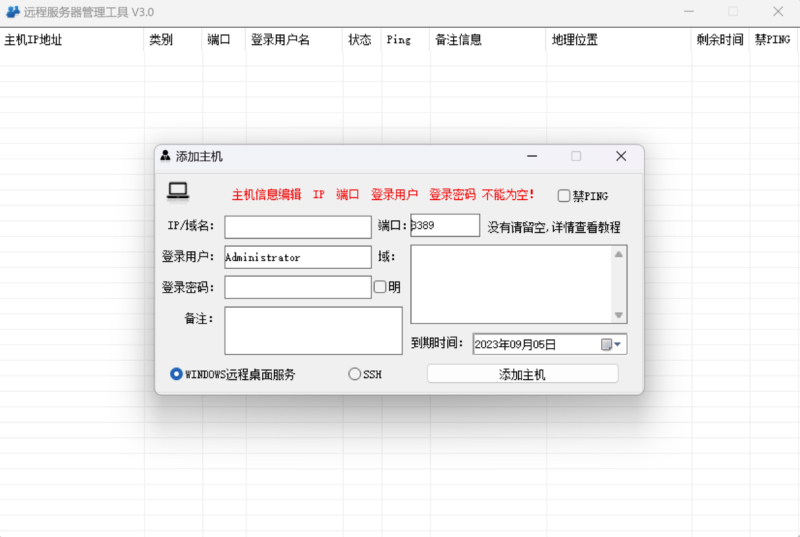The width and height of the screenshot is (800, 537).
Task: Focus the IP/域名 input field
Action: [298, 227]
